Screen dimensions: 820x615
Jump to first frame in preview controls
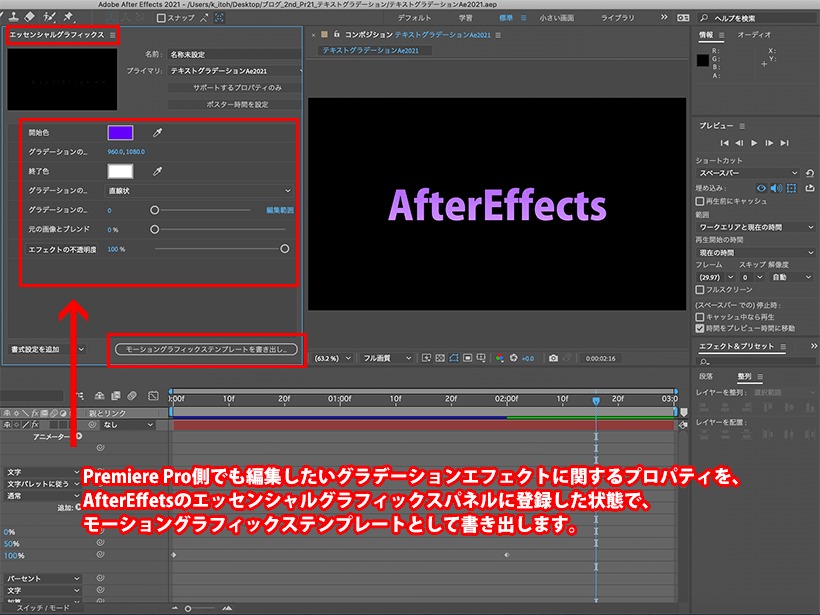click(724, 143)
